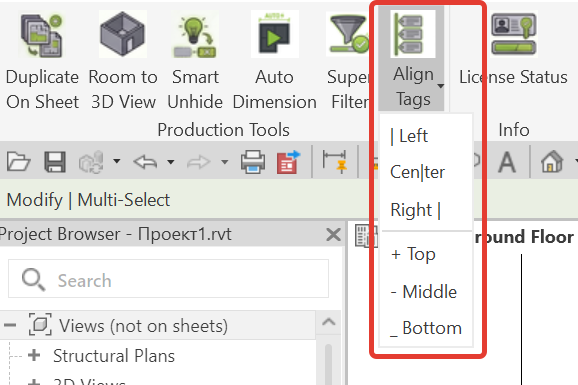Click the Modify | Multi-Select context tab

(88, 200)
